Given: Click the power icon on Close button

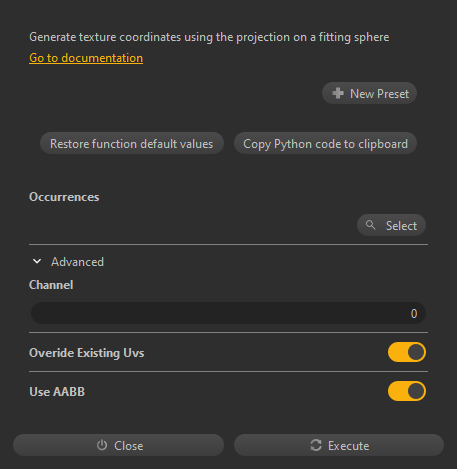Looking at the screenshot, I should 102,445.
